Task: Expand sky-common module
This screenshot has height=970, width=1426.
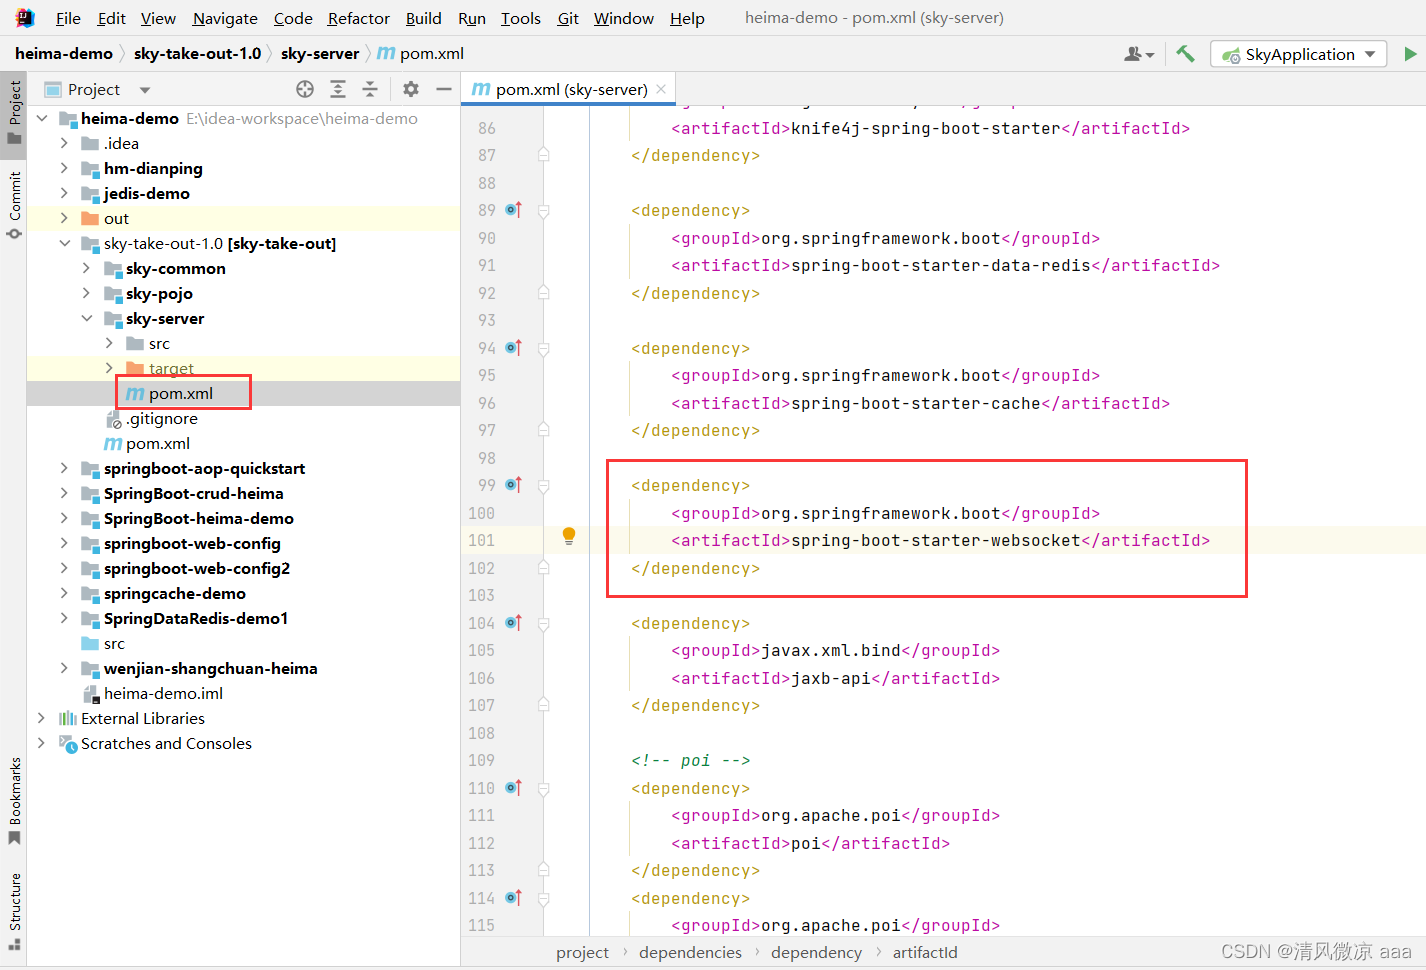Action: point(86,268)
